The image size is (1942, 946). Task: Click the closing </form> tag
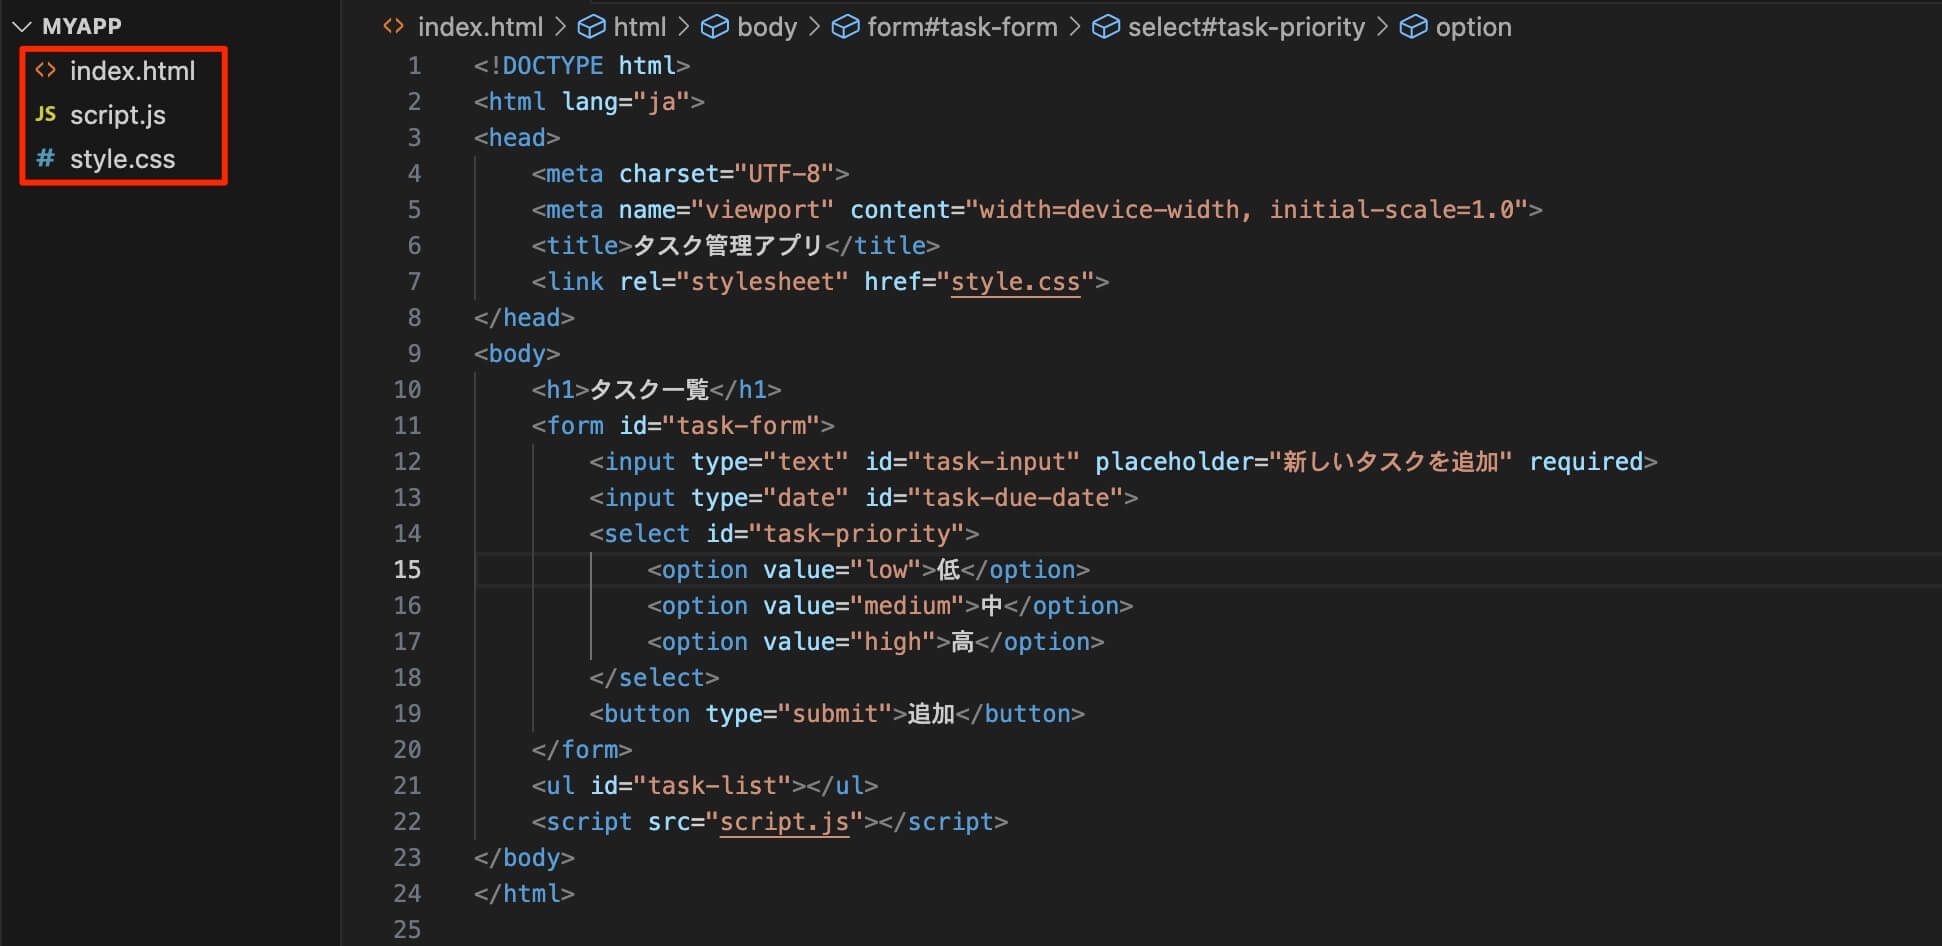582,750
